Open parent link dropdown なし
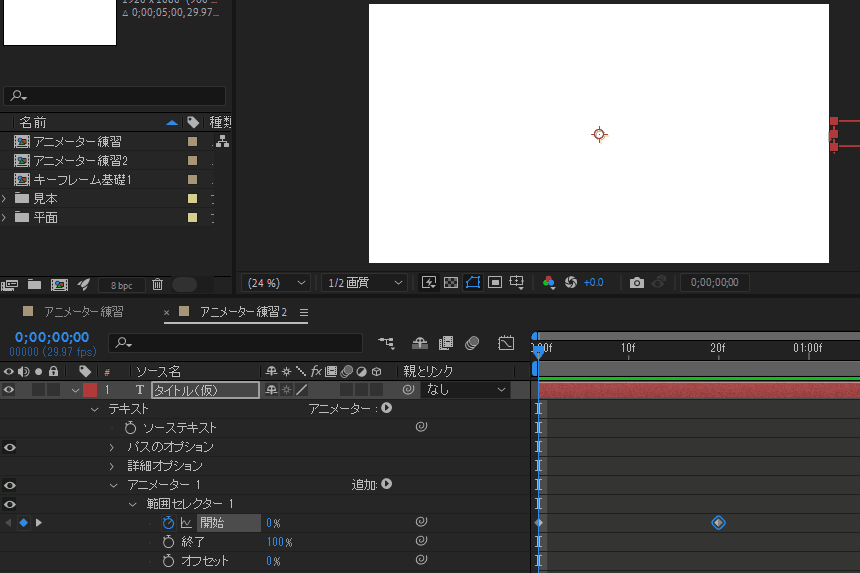The image size is (860, 573). [465, 390]
